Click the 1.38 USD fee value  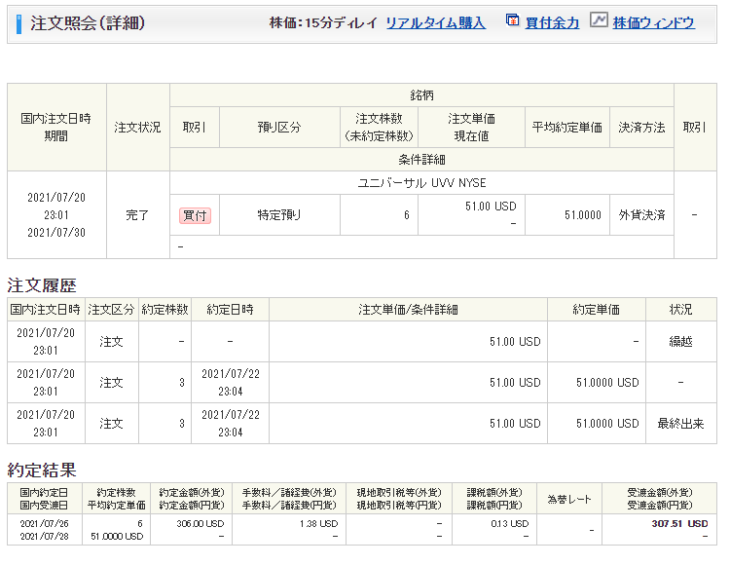click(x=319, y=523)
